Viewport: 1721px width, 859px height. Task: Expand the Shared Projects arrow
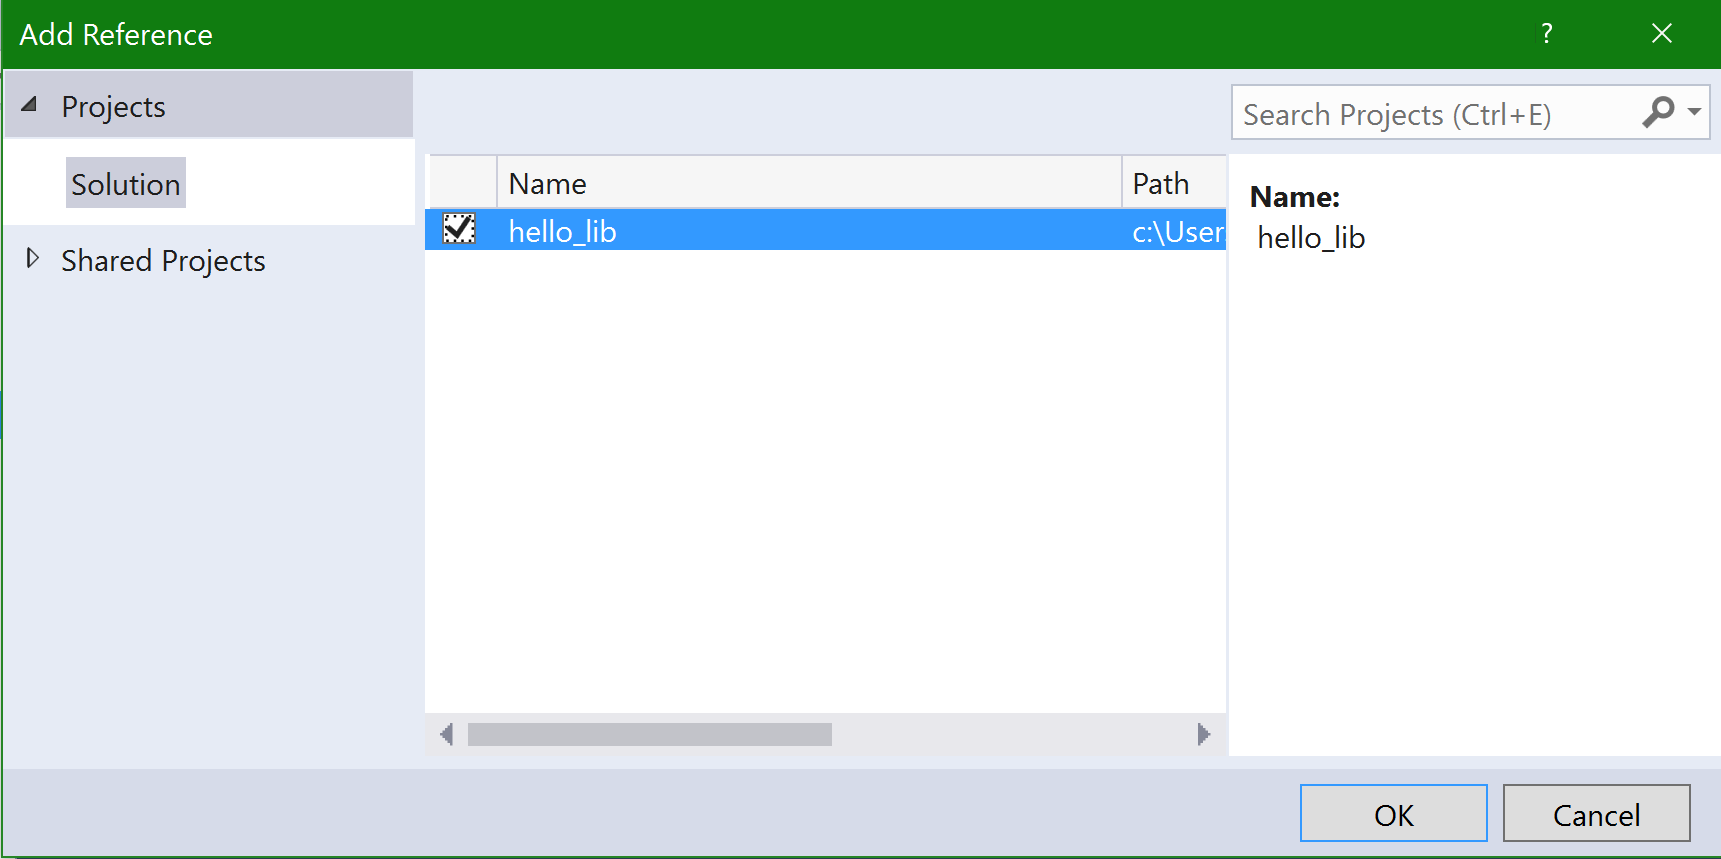pos(32,259)
